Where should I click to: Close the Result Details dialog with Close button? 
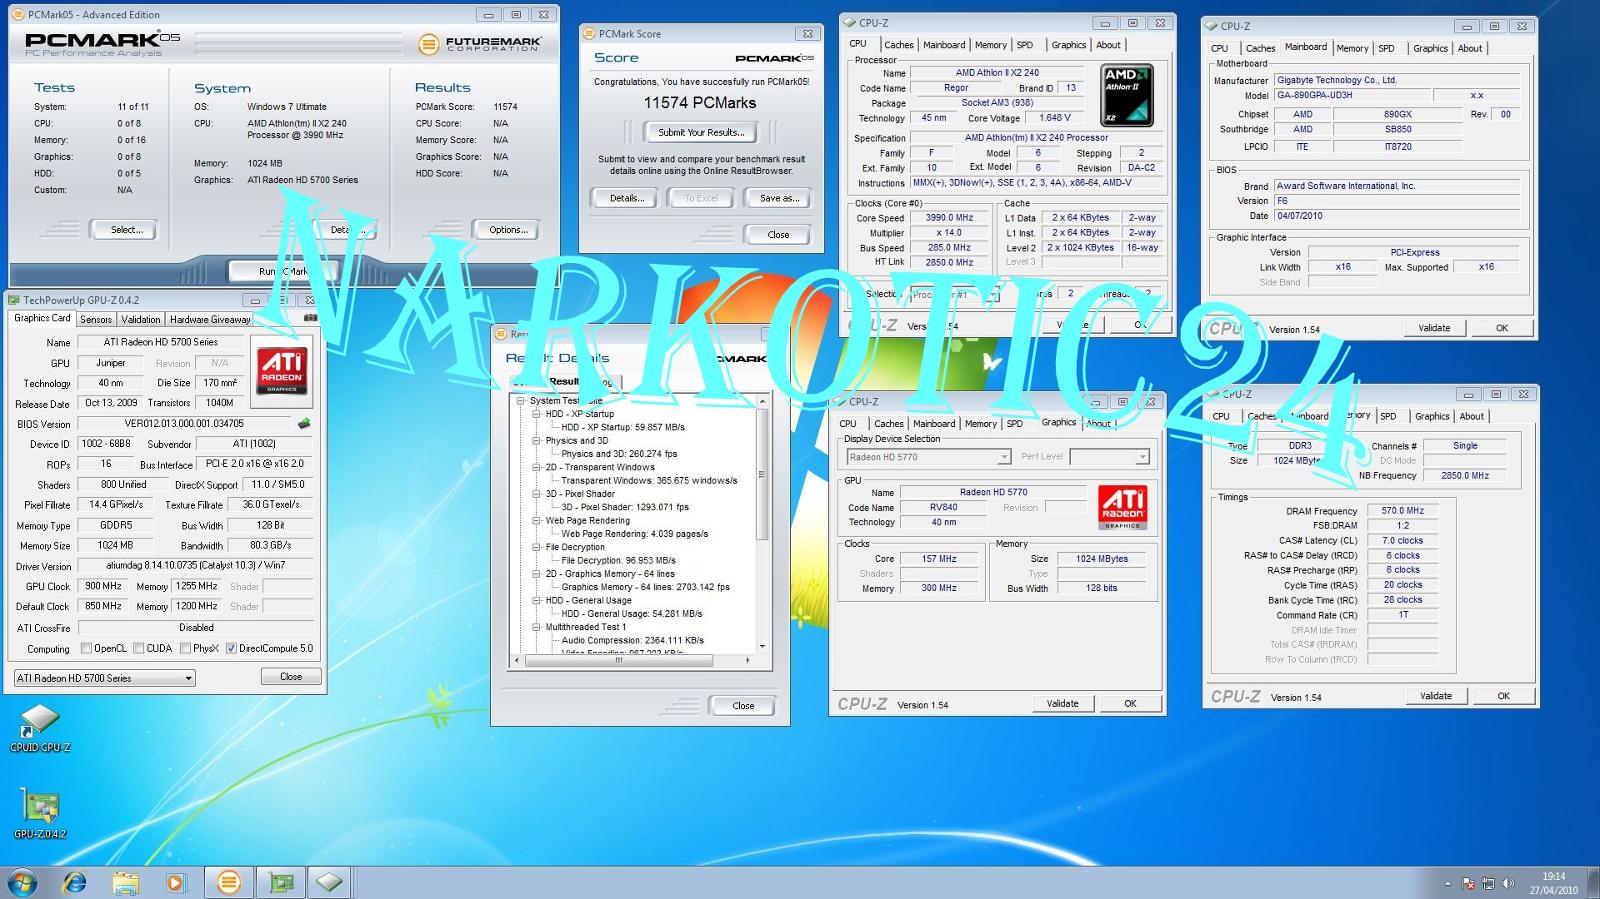(x=743, y=706)
